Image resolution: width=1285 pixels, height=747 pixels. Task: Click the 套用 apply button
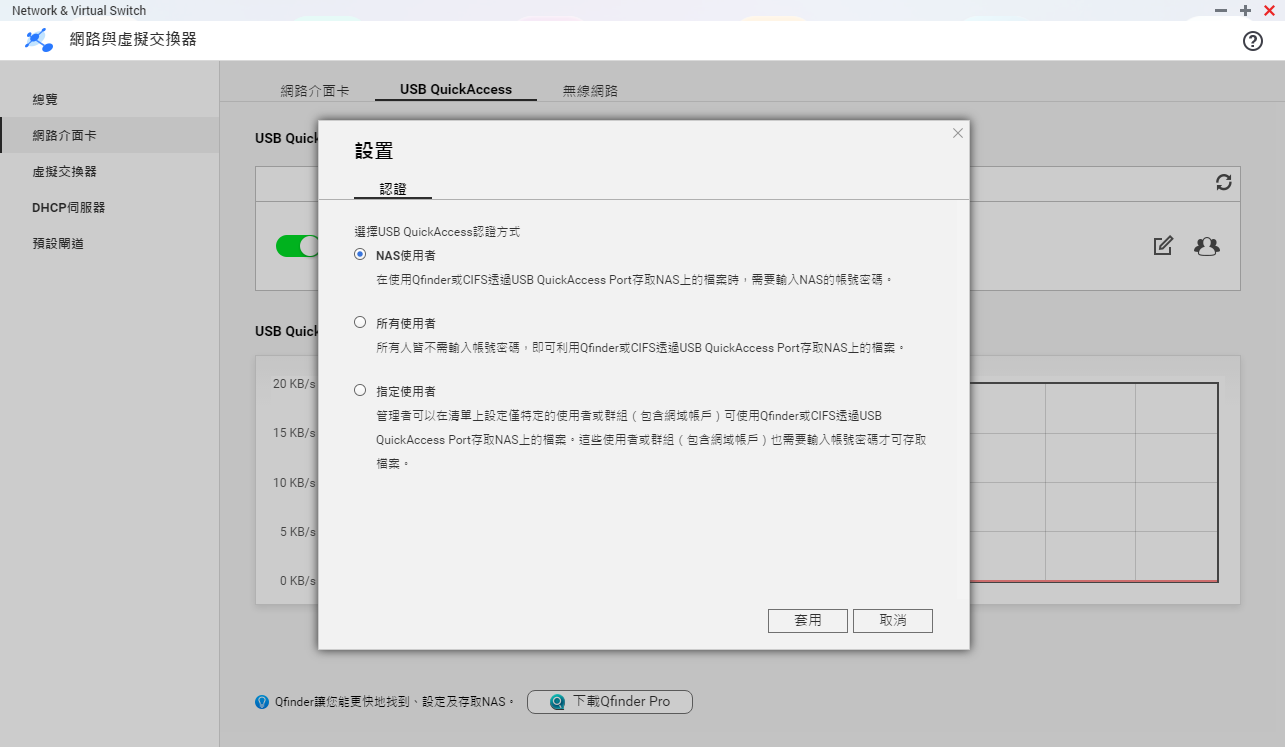coord(808,620)
